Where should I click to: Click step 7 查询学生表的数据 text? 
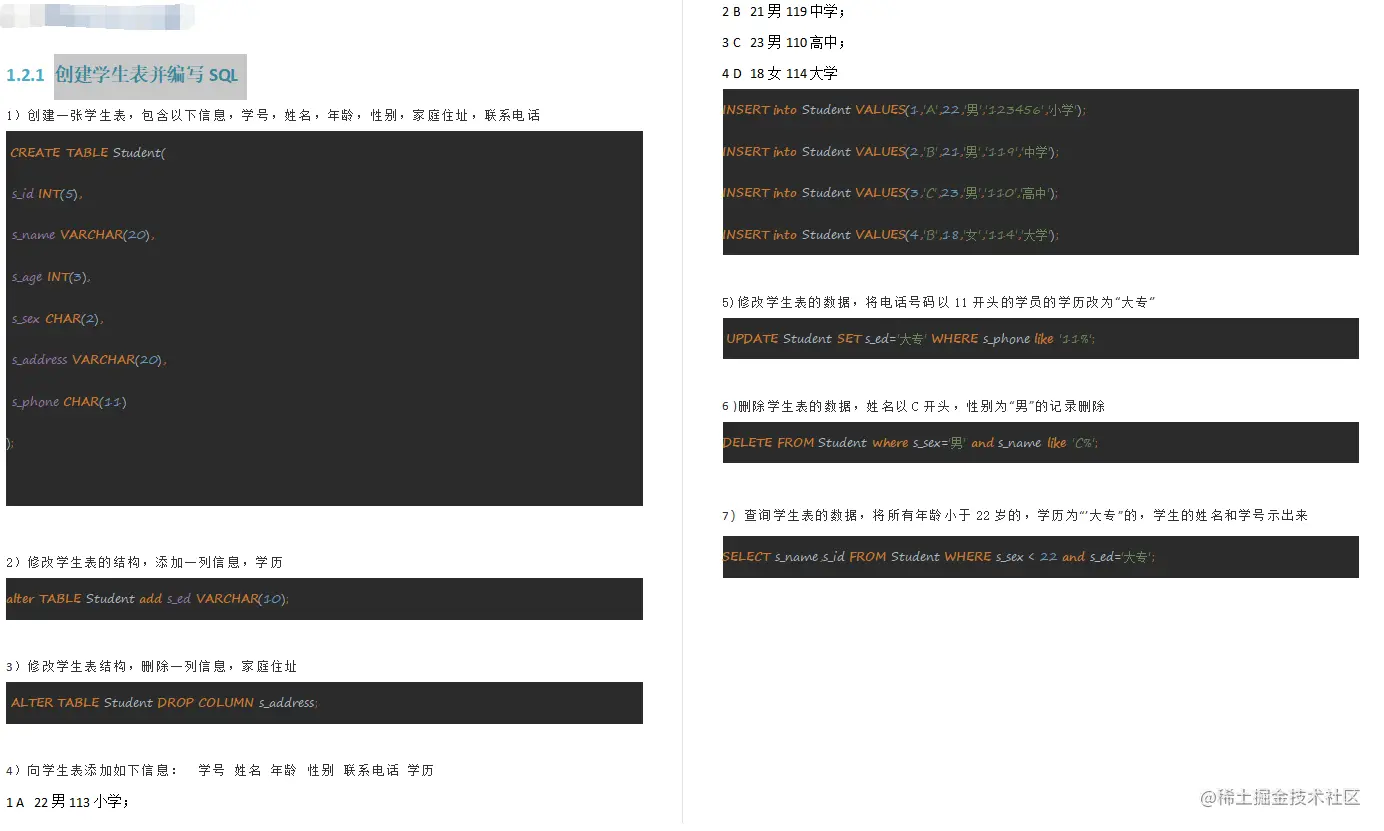click(1000, 513)
